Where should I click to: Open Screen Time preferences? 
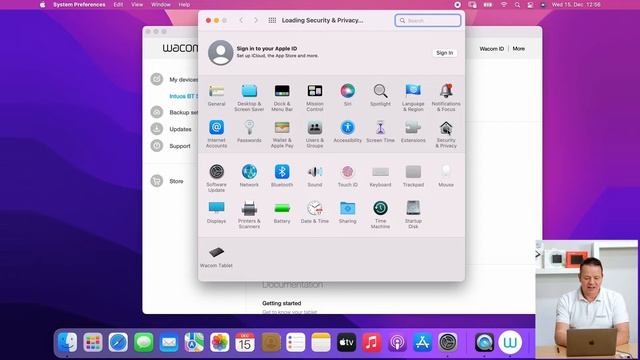click(380, 131)
